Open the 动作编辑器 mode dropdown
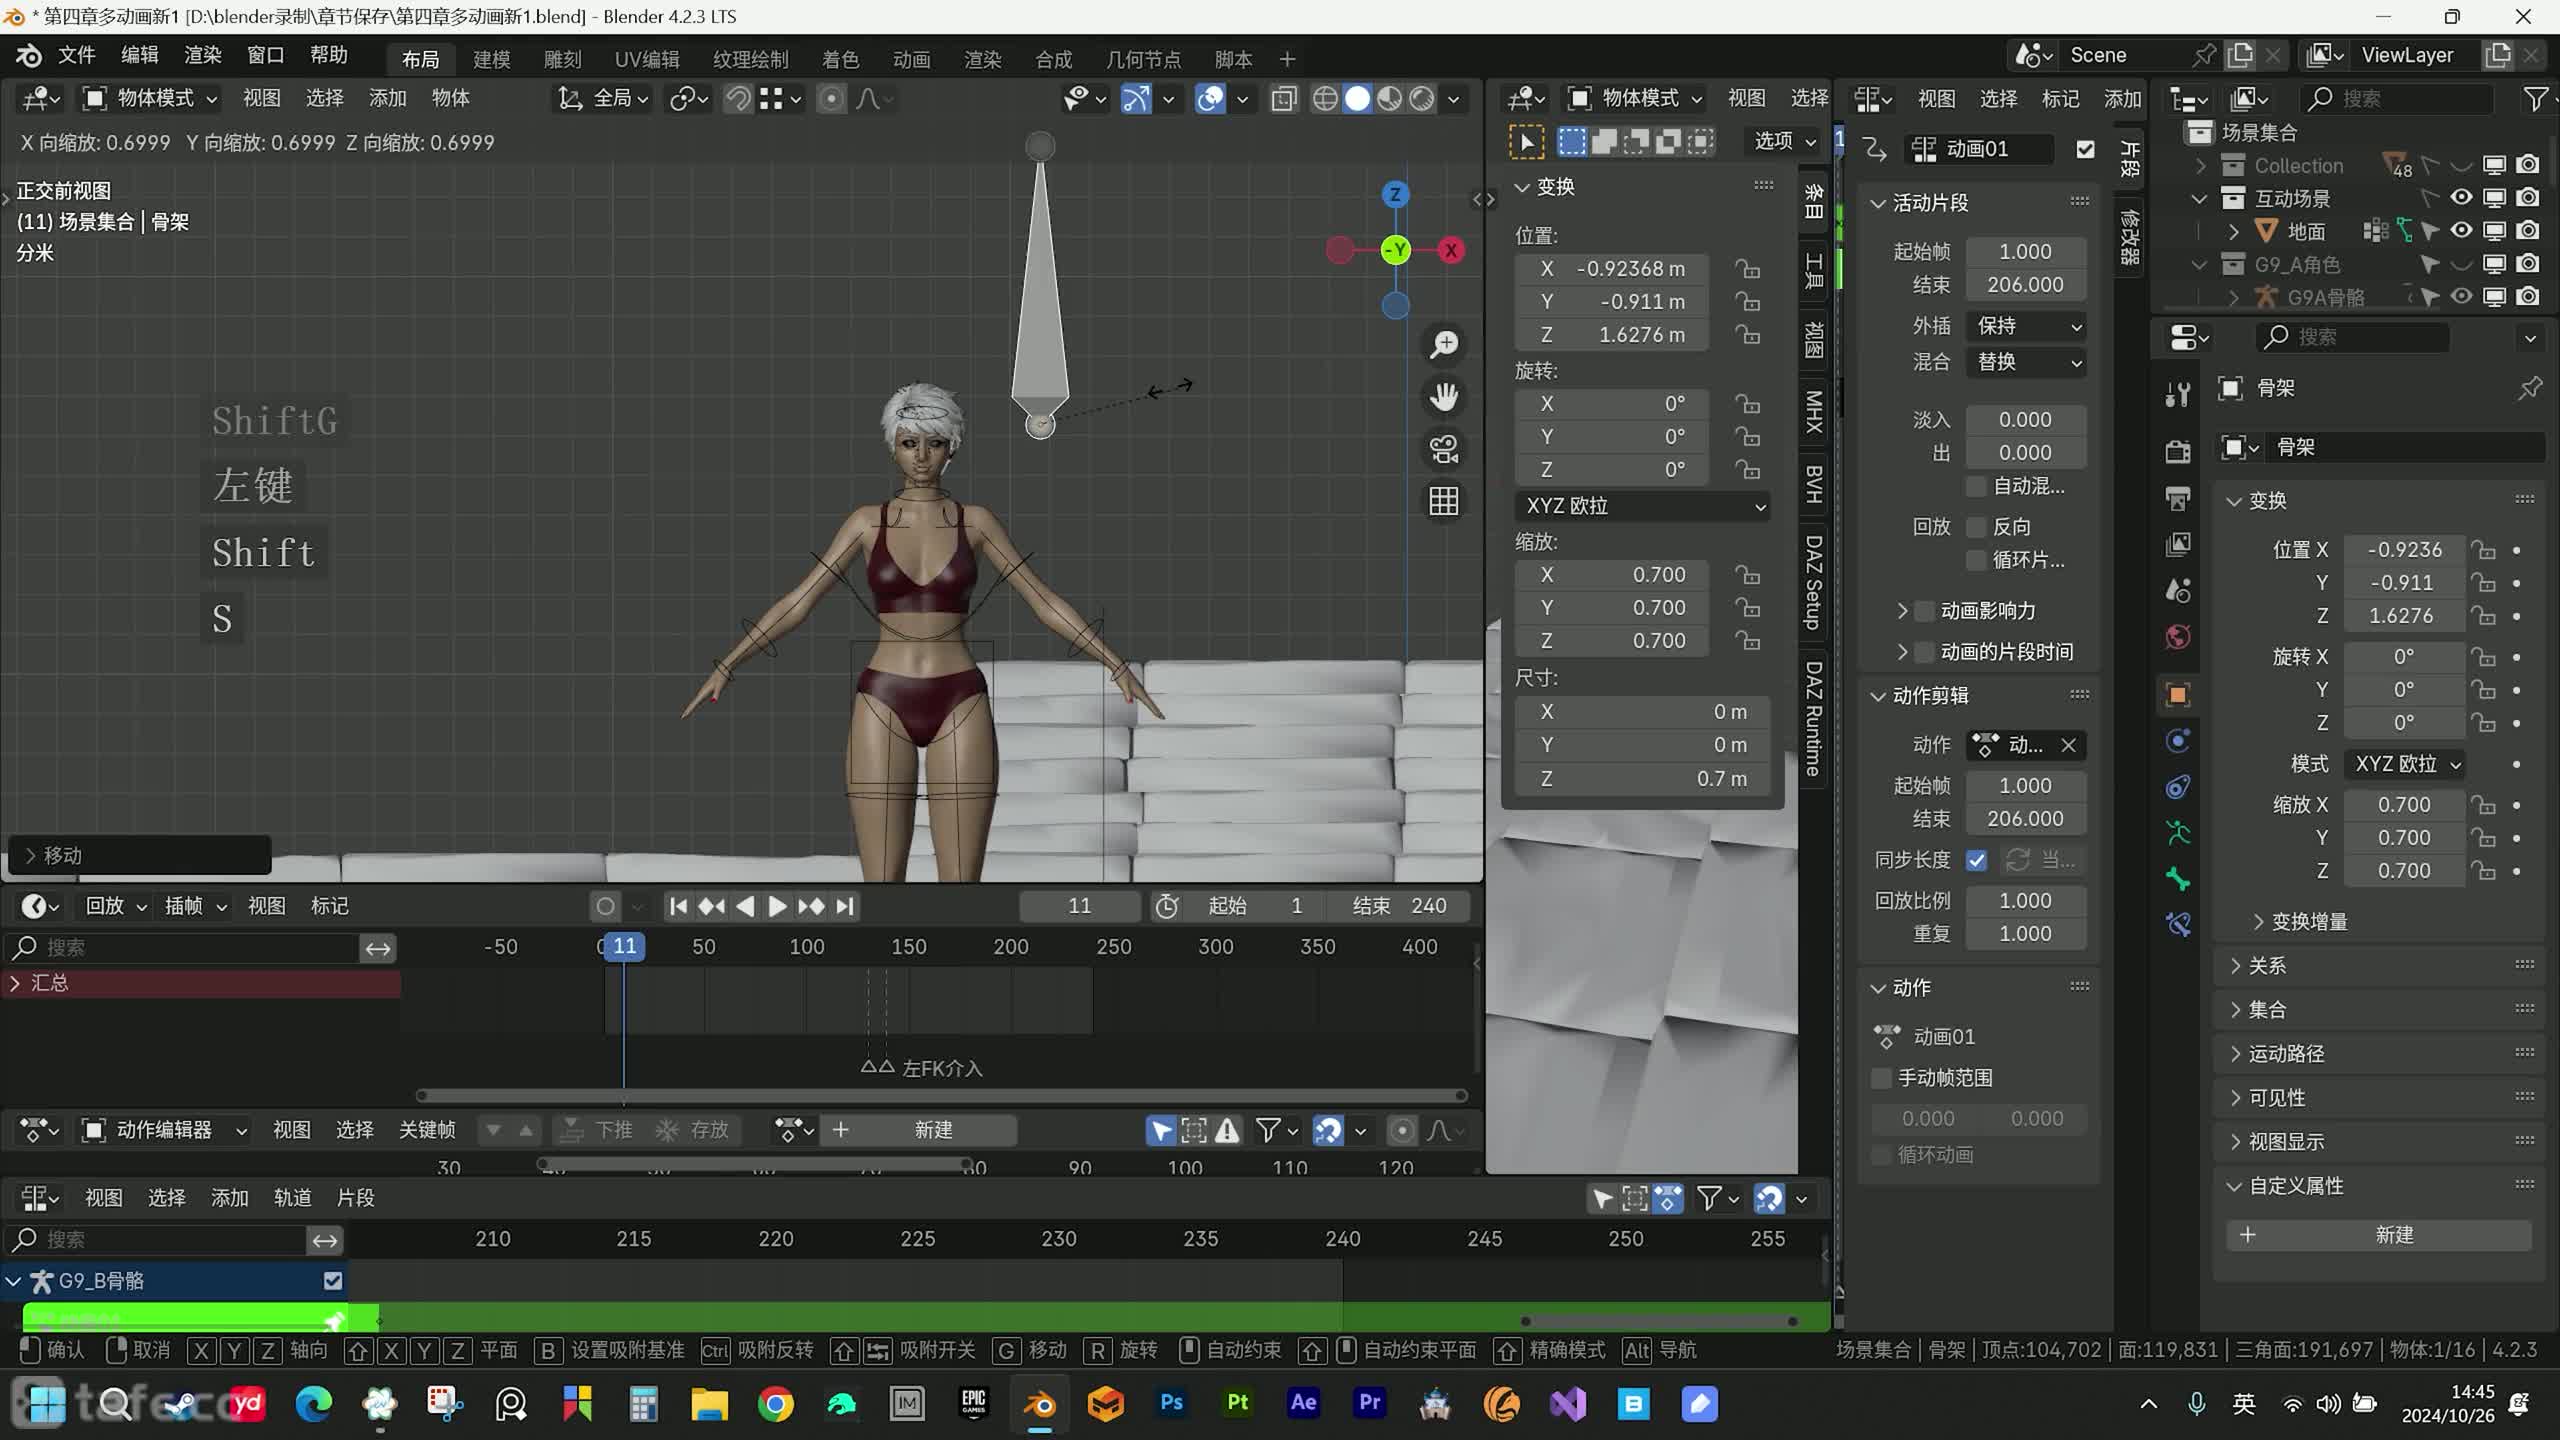 coord(164,1130)
